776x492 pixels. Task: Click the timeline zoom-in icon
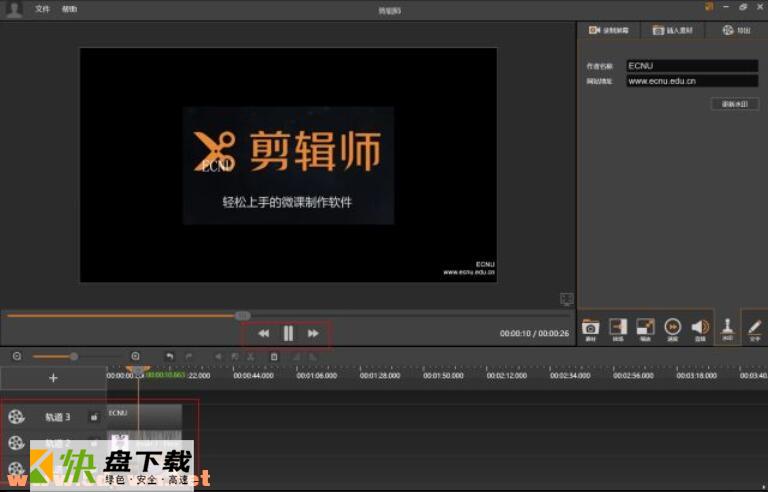coord(135,356)
